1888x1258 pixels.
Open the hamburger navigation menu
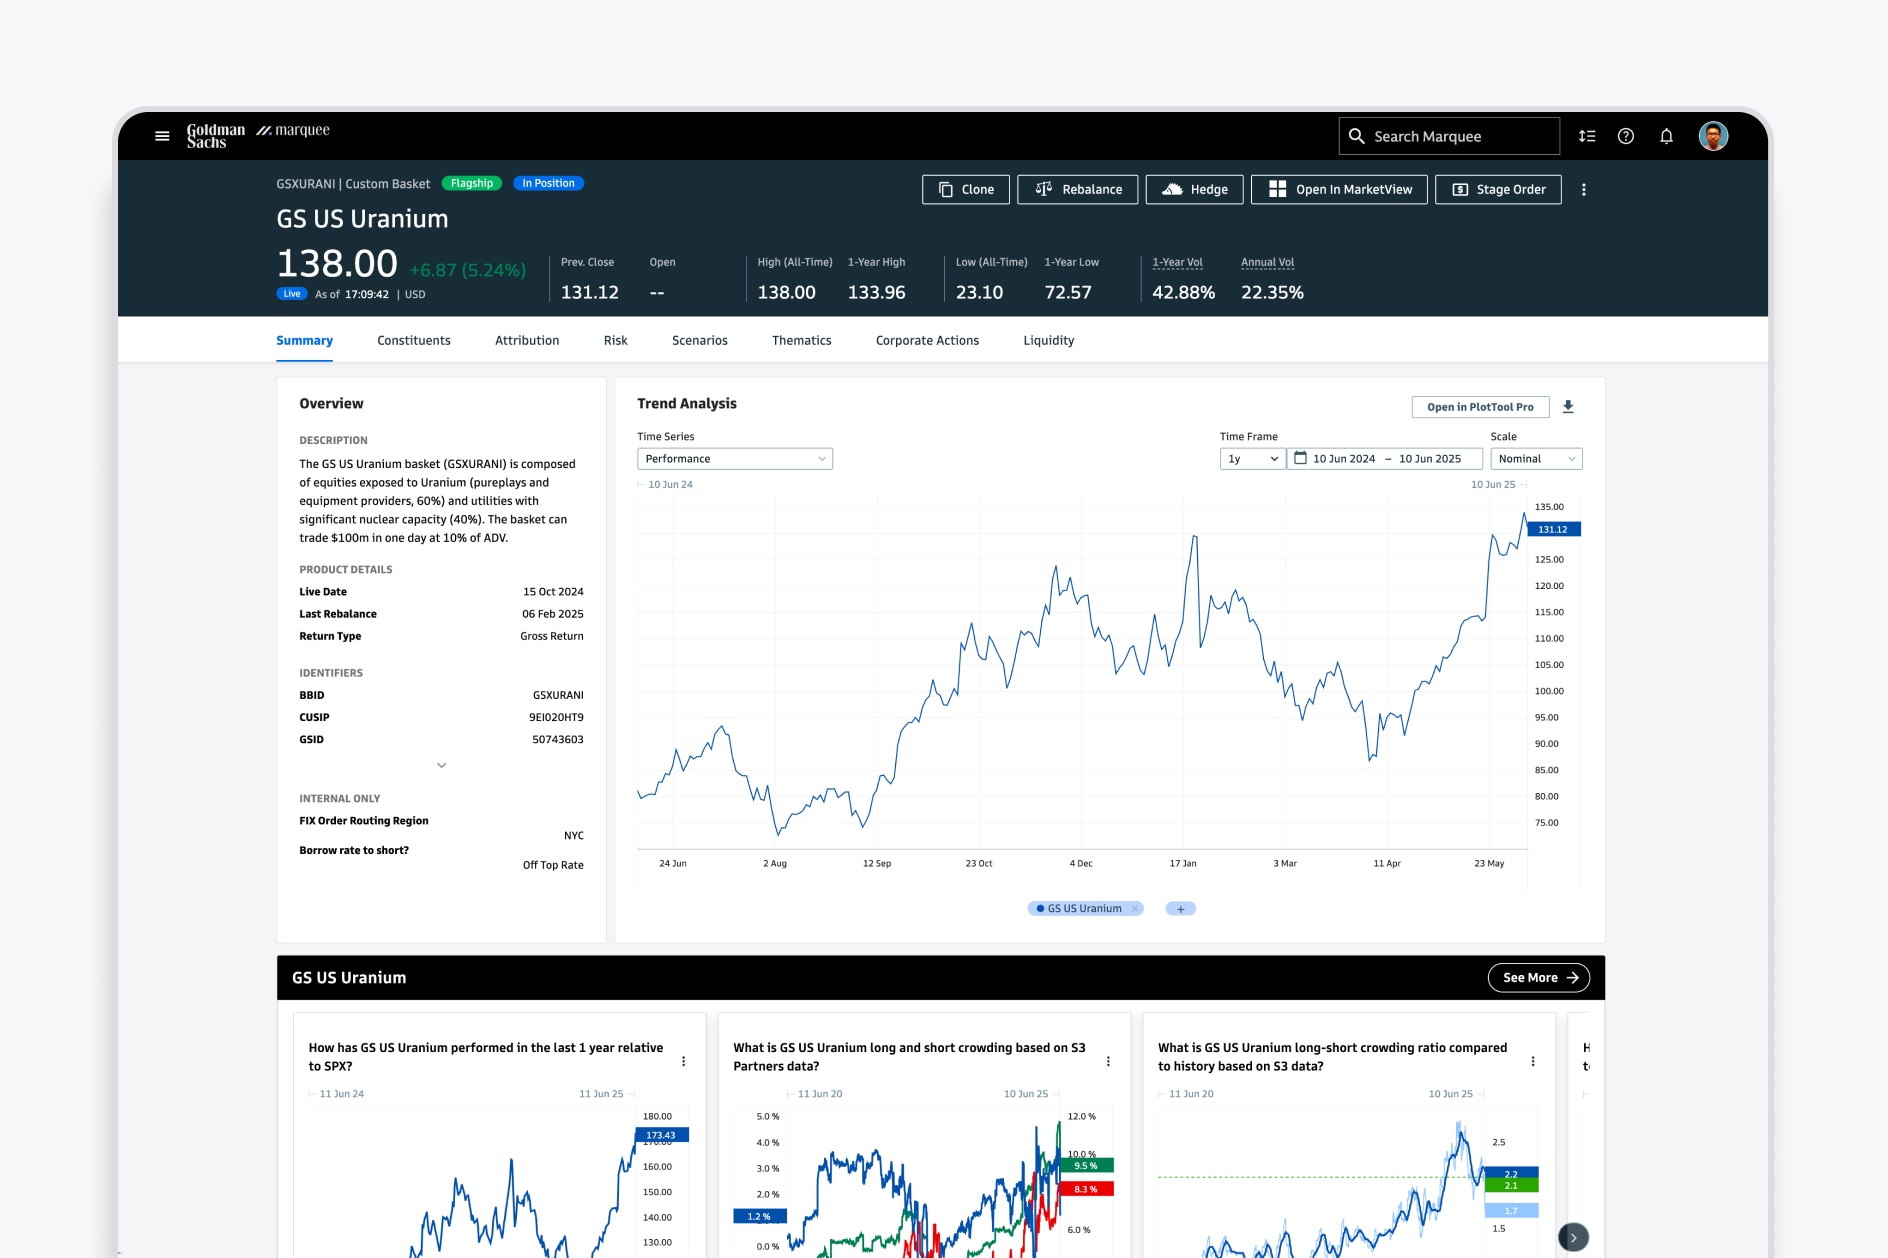(162, 136)
